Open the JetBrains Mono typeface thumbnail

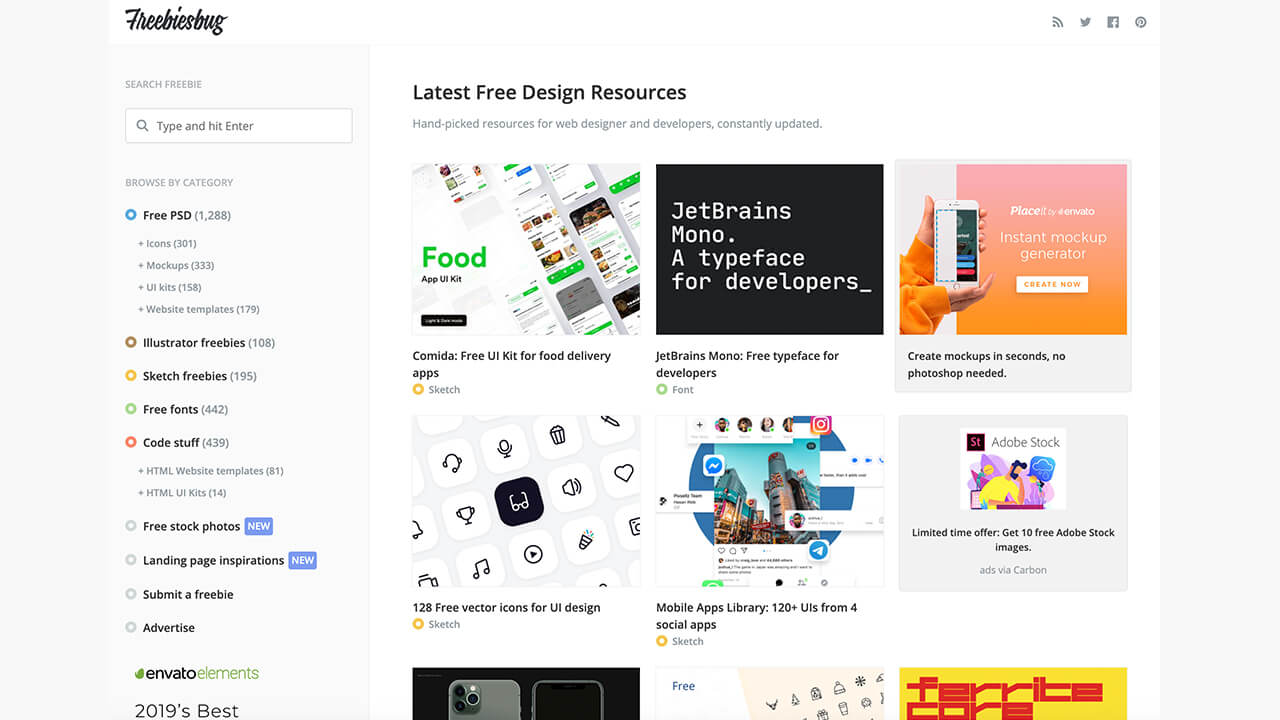point(769,249)
